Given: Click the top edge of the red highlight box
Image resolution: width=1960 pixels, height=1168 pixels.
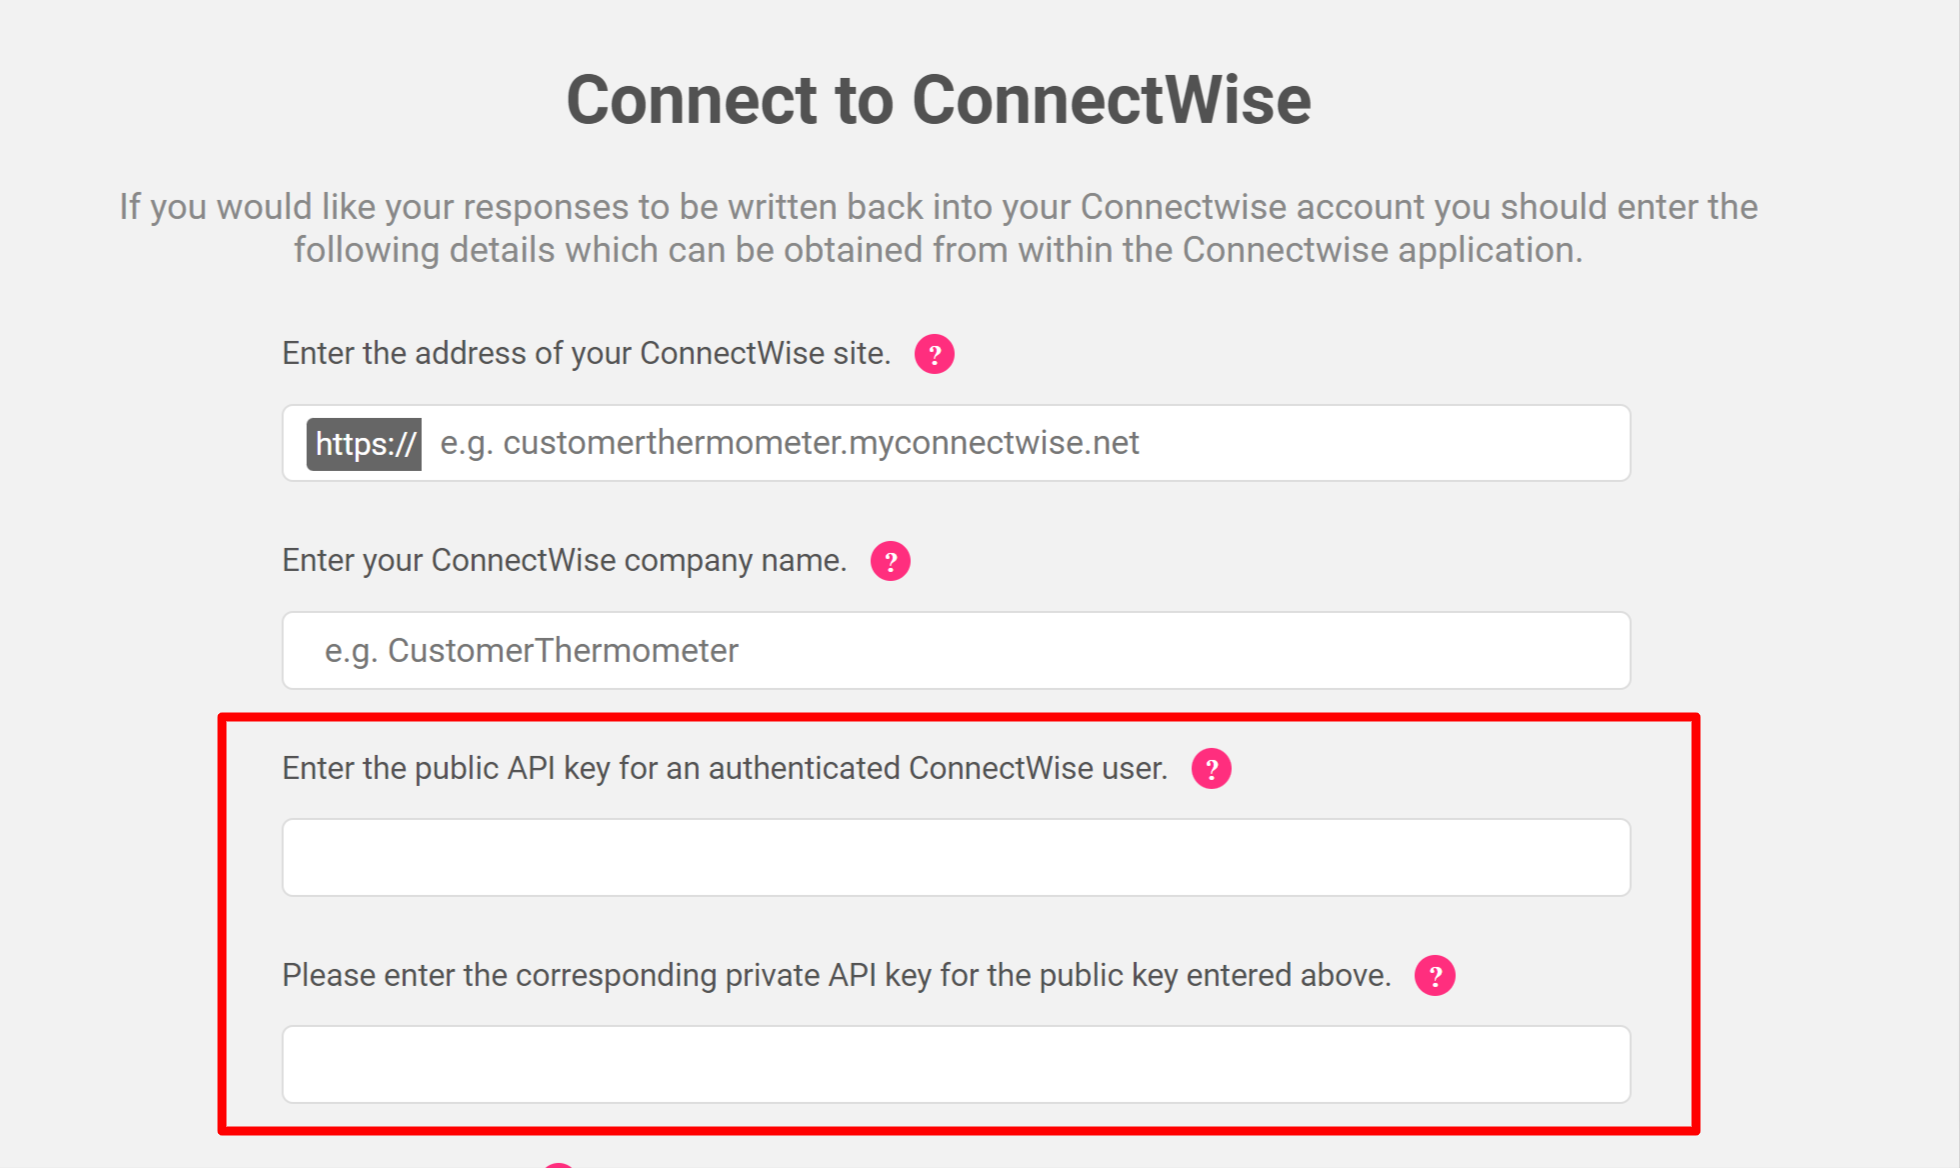Looking at the screenshot, I should pos(958,717).
